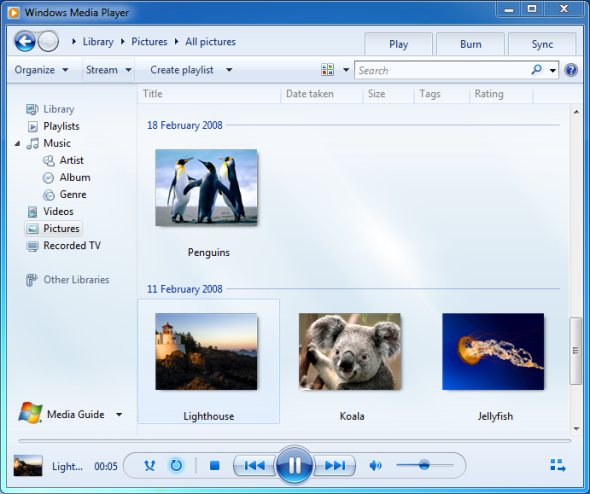590x494 pixels.
Task: Select the Koala picture thumbnail
Action: pyautogui.click(x=350, y=351)
